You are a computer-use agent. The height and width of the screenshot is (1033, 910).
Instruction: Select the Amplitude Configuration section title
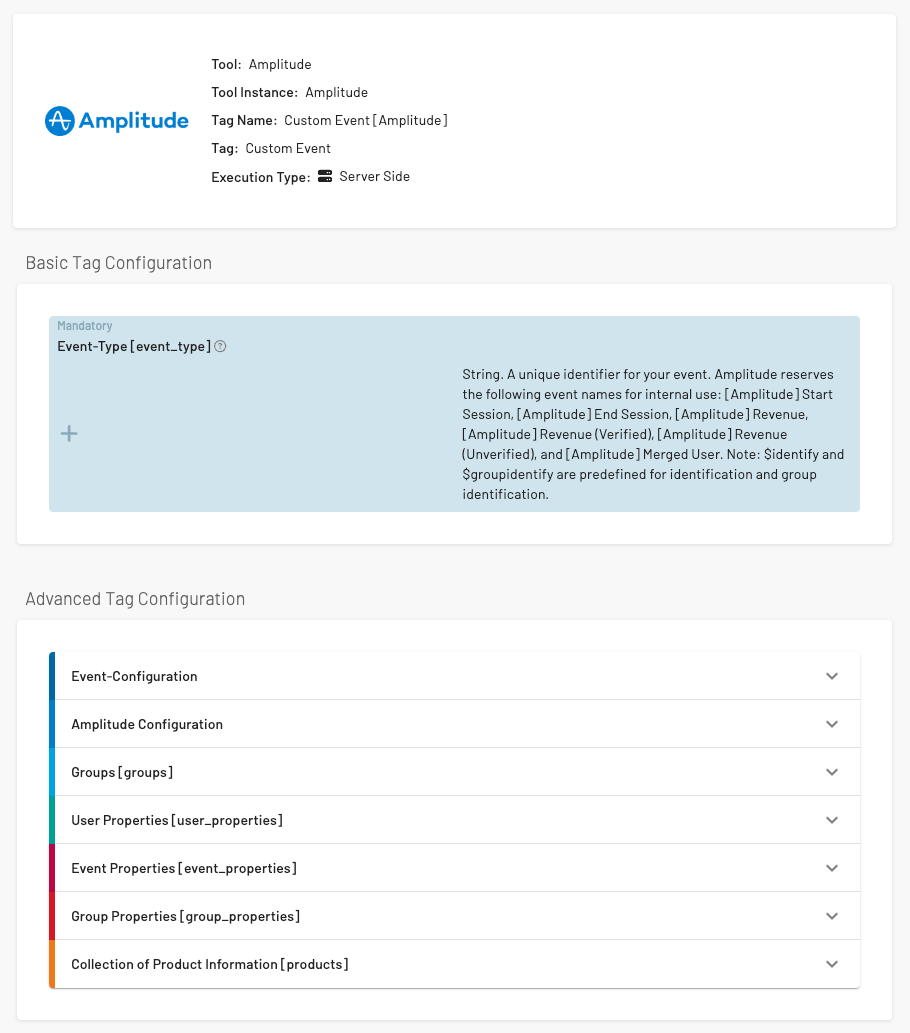pyautogui.click(x=147, y=725)
